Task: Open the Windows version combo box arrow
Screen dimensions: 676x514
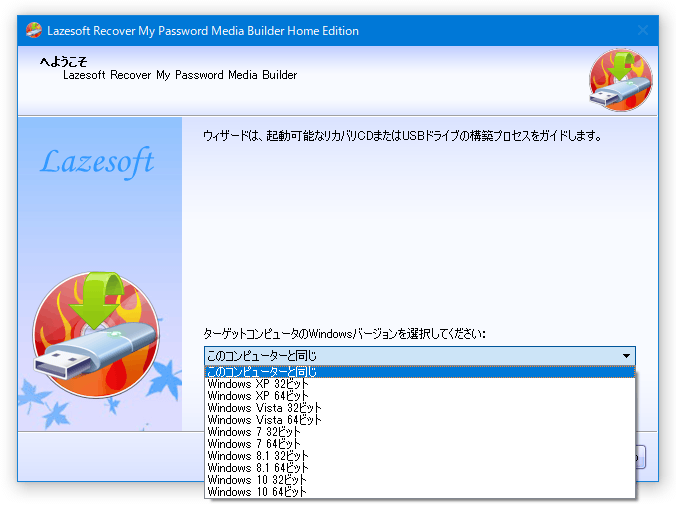Action: pyautogui.click(x=626, y=356)
